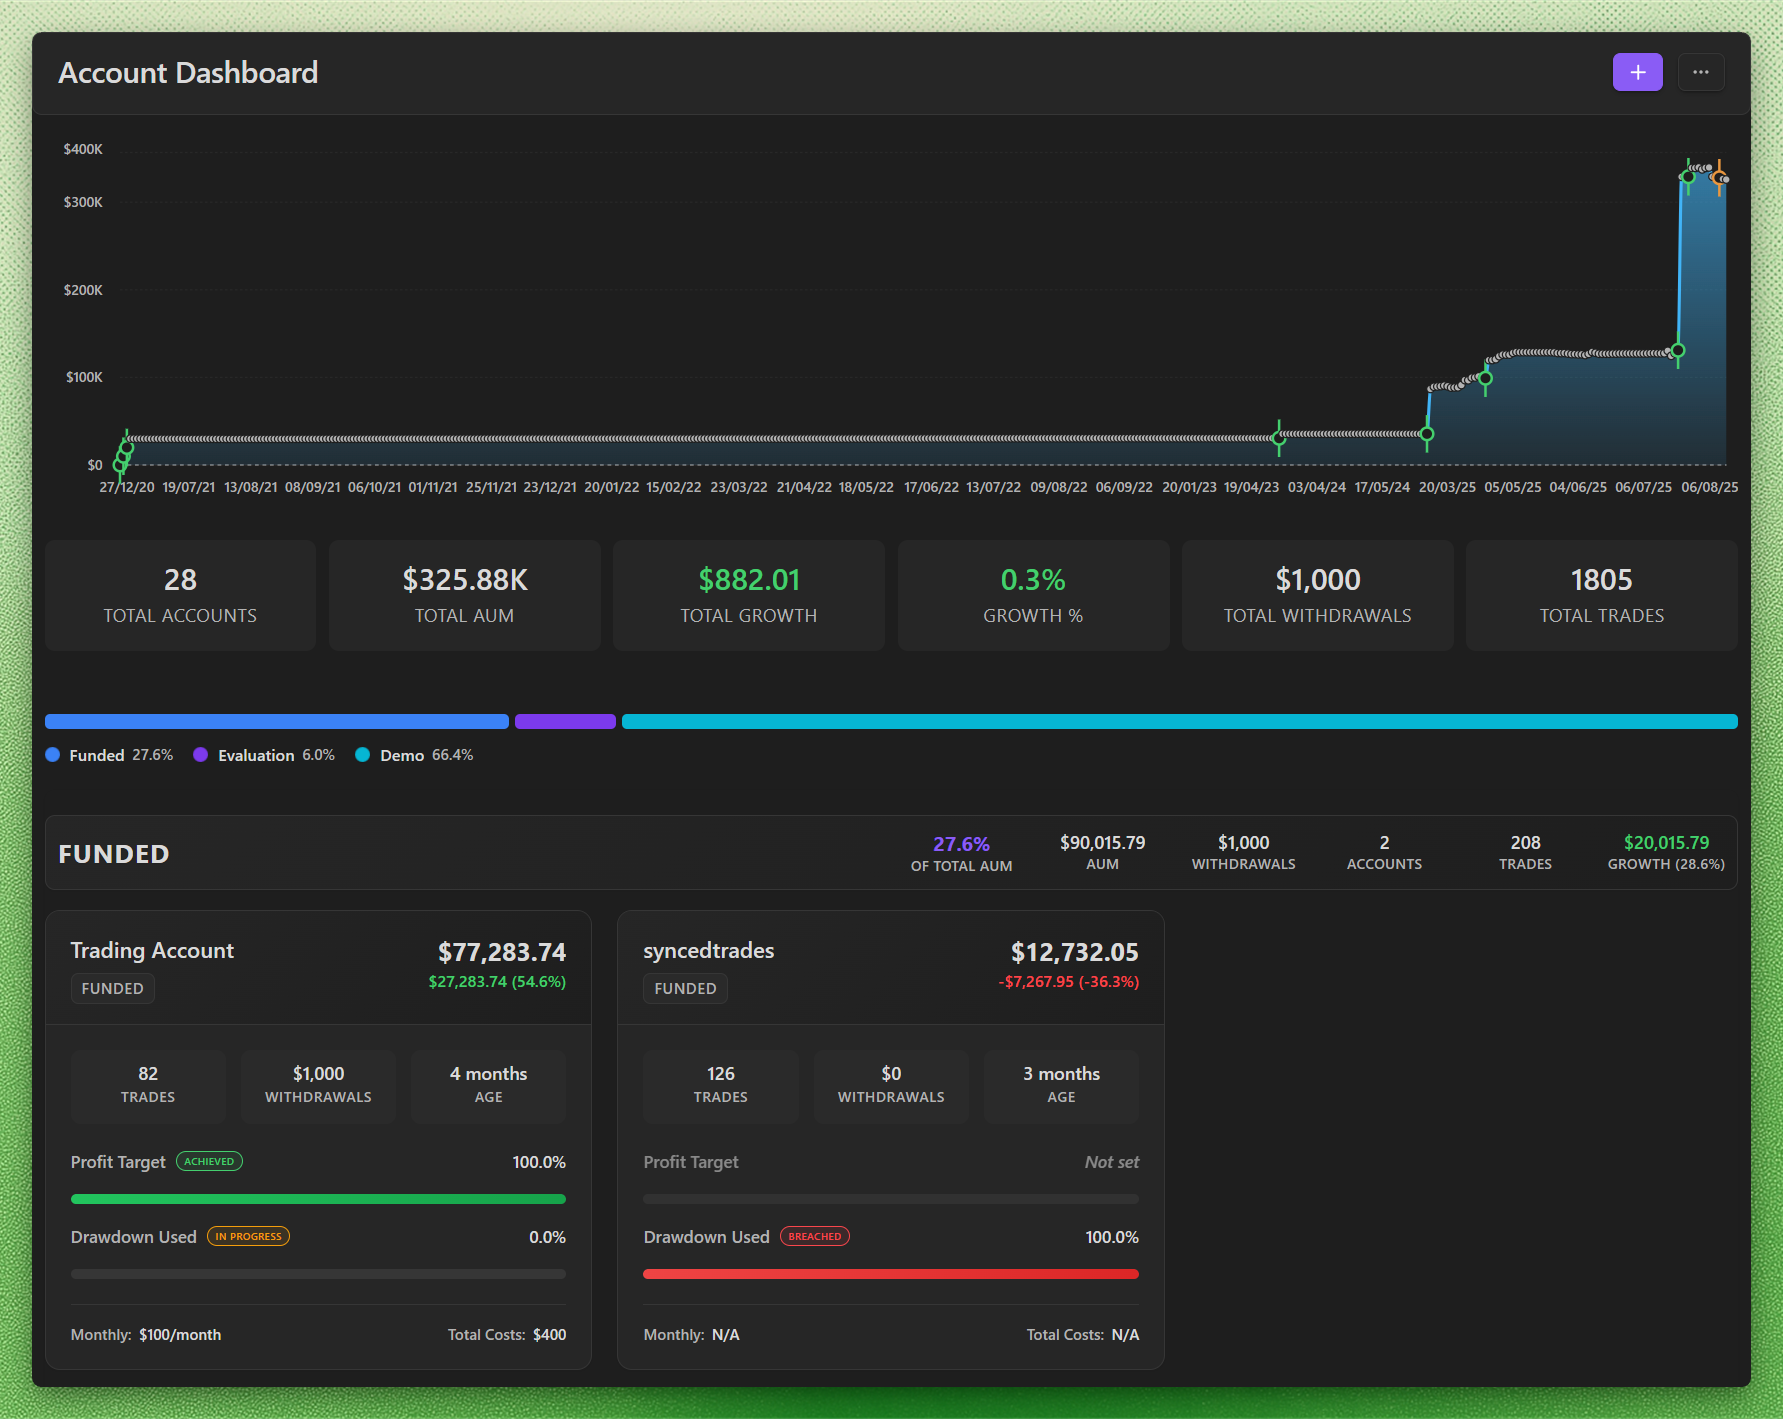Click the blue Funded allocation bar segment
The image size is (1783, 1419).
[277, 721]
